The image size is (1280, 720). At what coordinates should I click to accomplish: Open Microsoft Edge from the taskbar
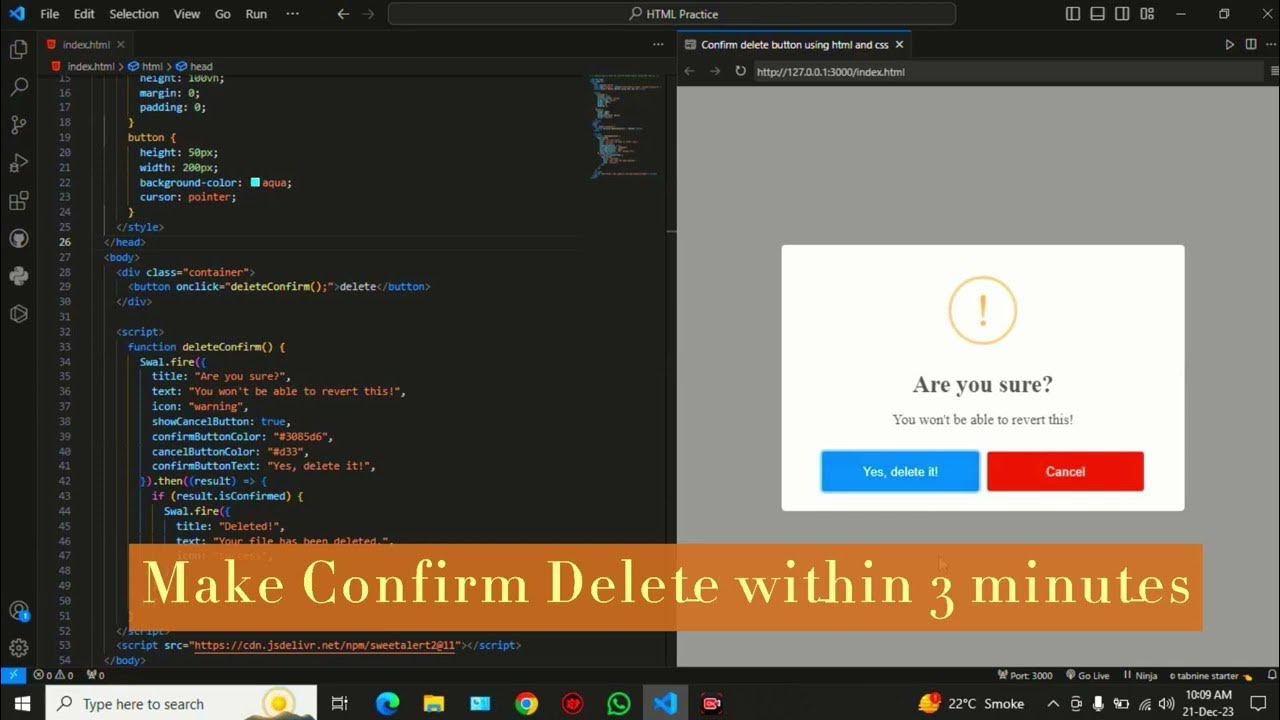[x=387, y=704]
